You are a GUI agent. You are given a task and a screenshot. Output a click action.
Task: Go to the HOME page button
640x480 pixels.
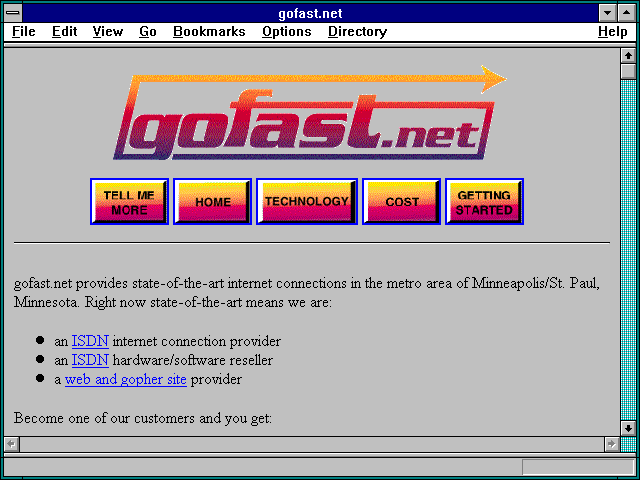tap(212, 202)
